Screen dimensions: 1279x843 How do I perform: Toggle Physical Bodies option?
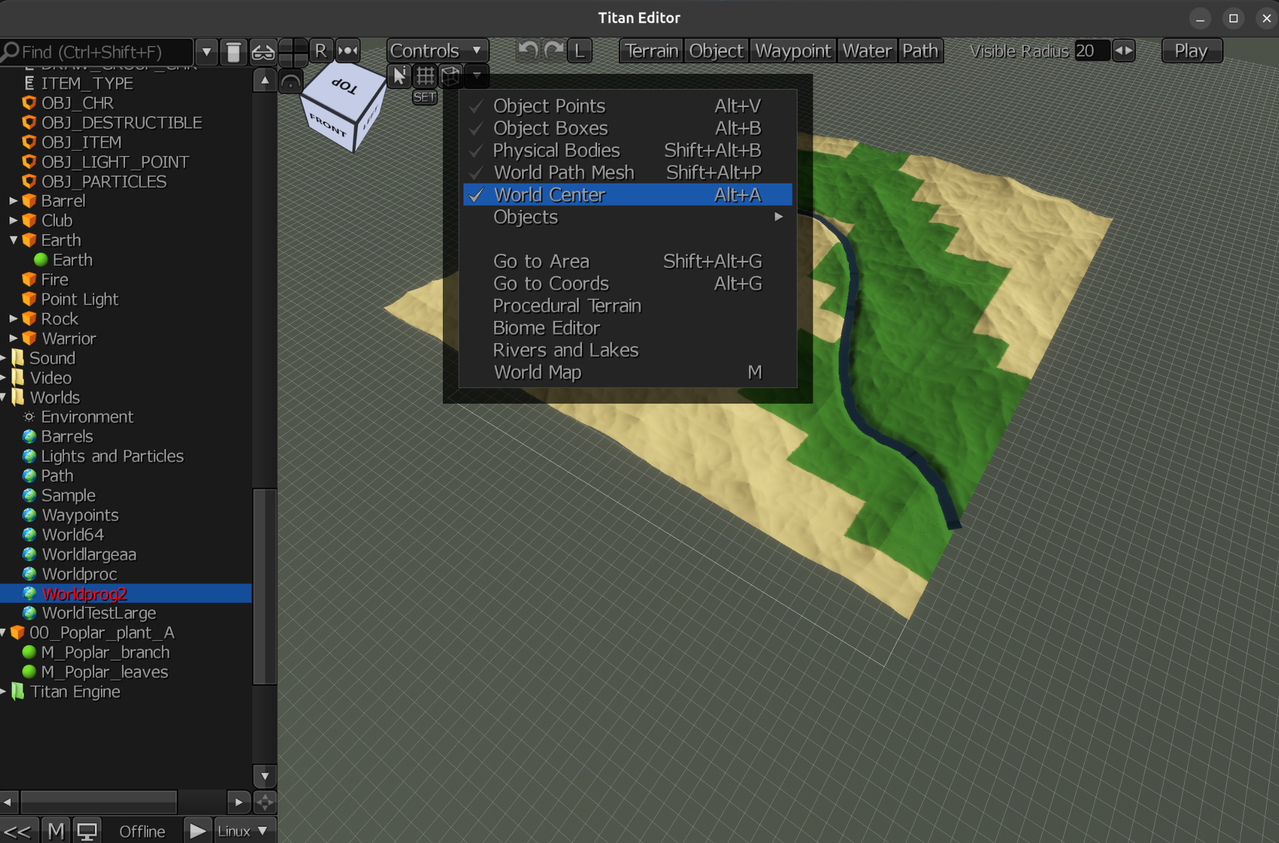click(x=628, y=150)
